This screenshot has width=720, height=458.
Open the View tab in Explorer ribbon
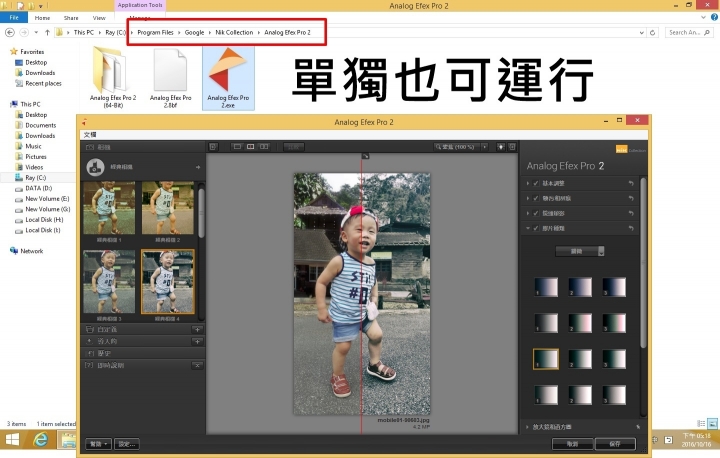click(99, 18)
